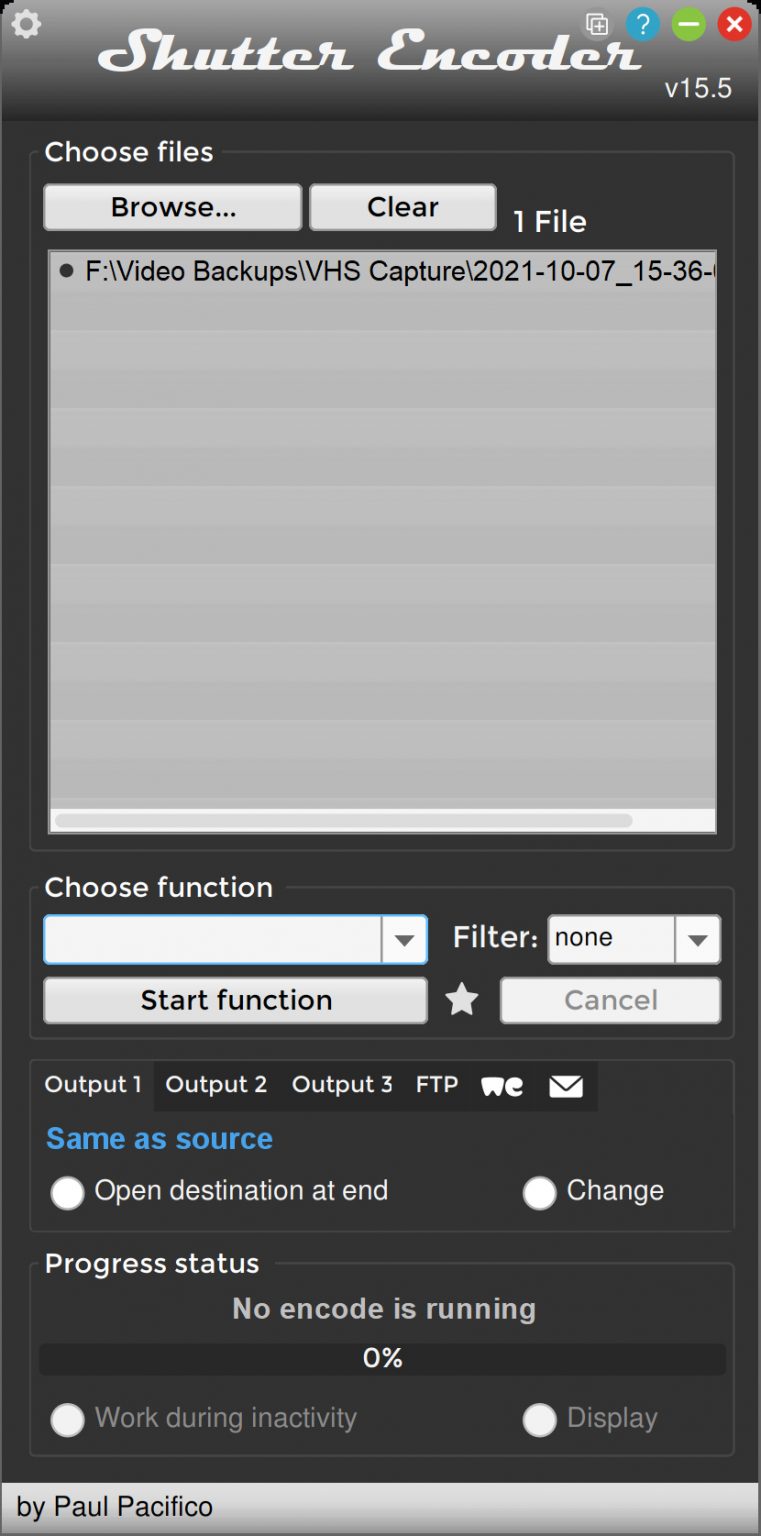Expand the Filter dropdown arrow
Image resolution: width=761 pixels, height=1536 pixels.
pos(698,940)
